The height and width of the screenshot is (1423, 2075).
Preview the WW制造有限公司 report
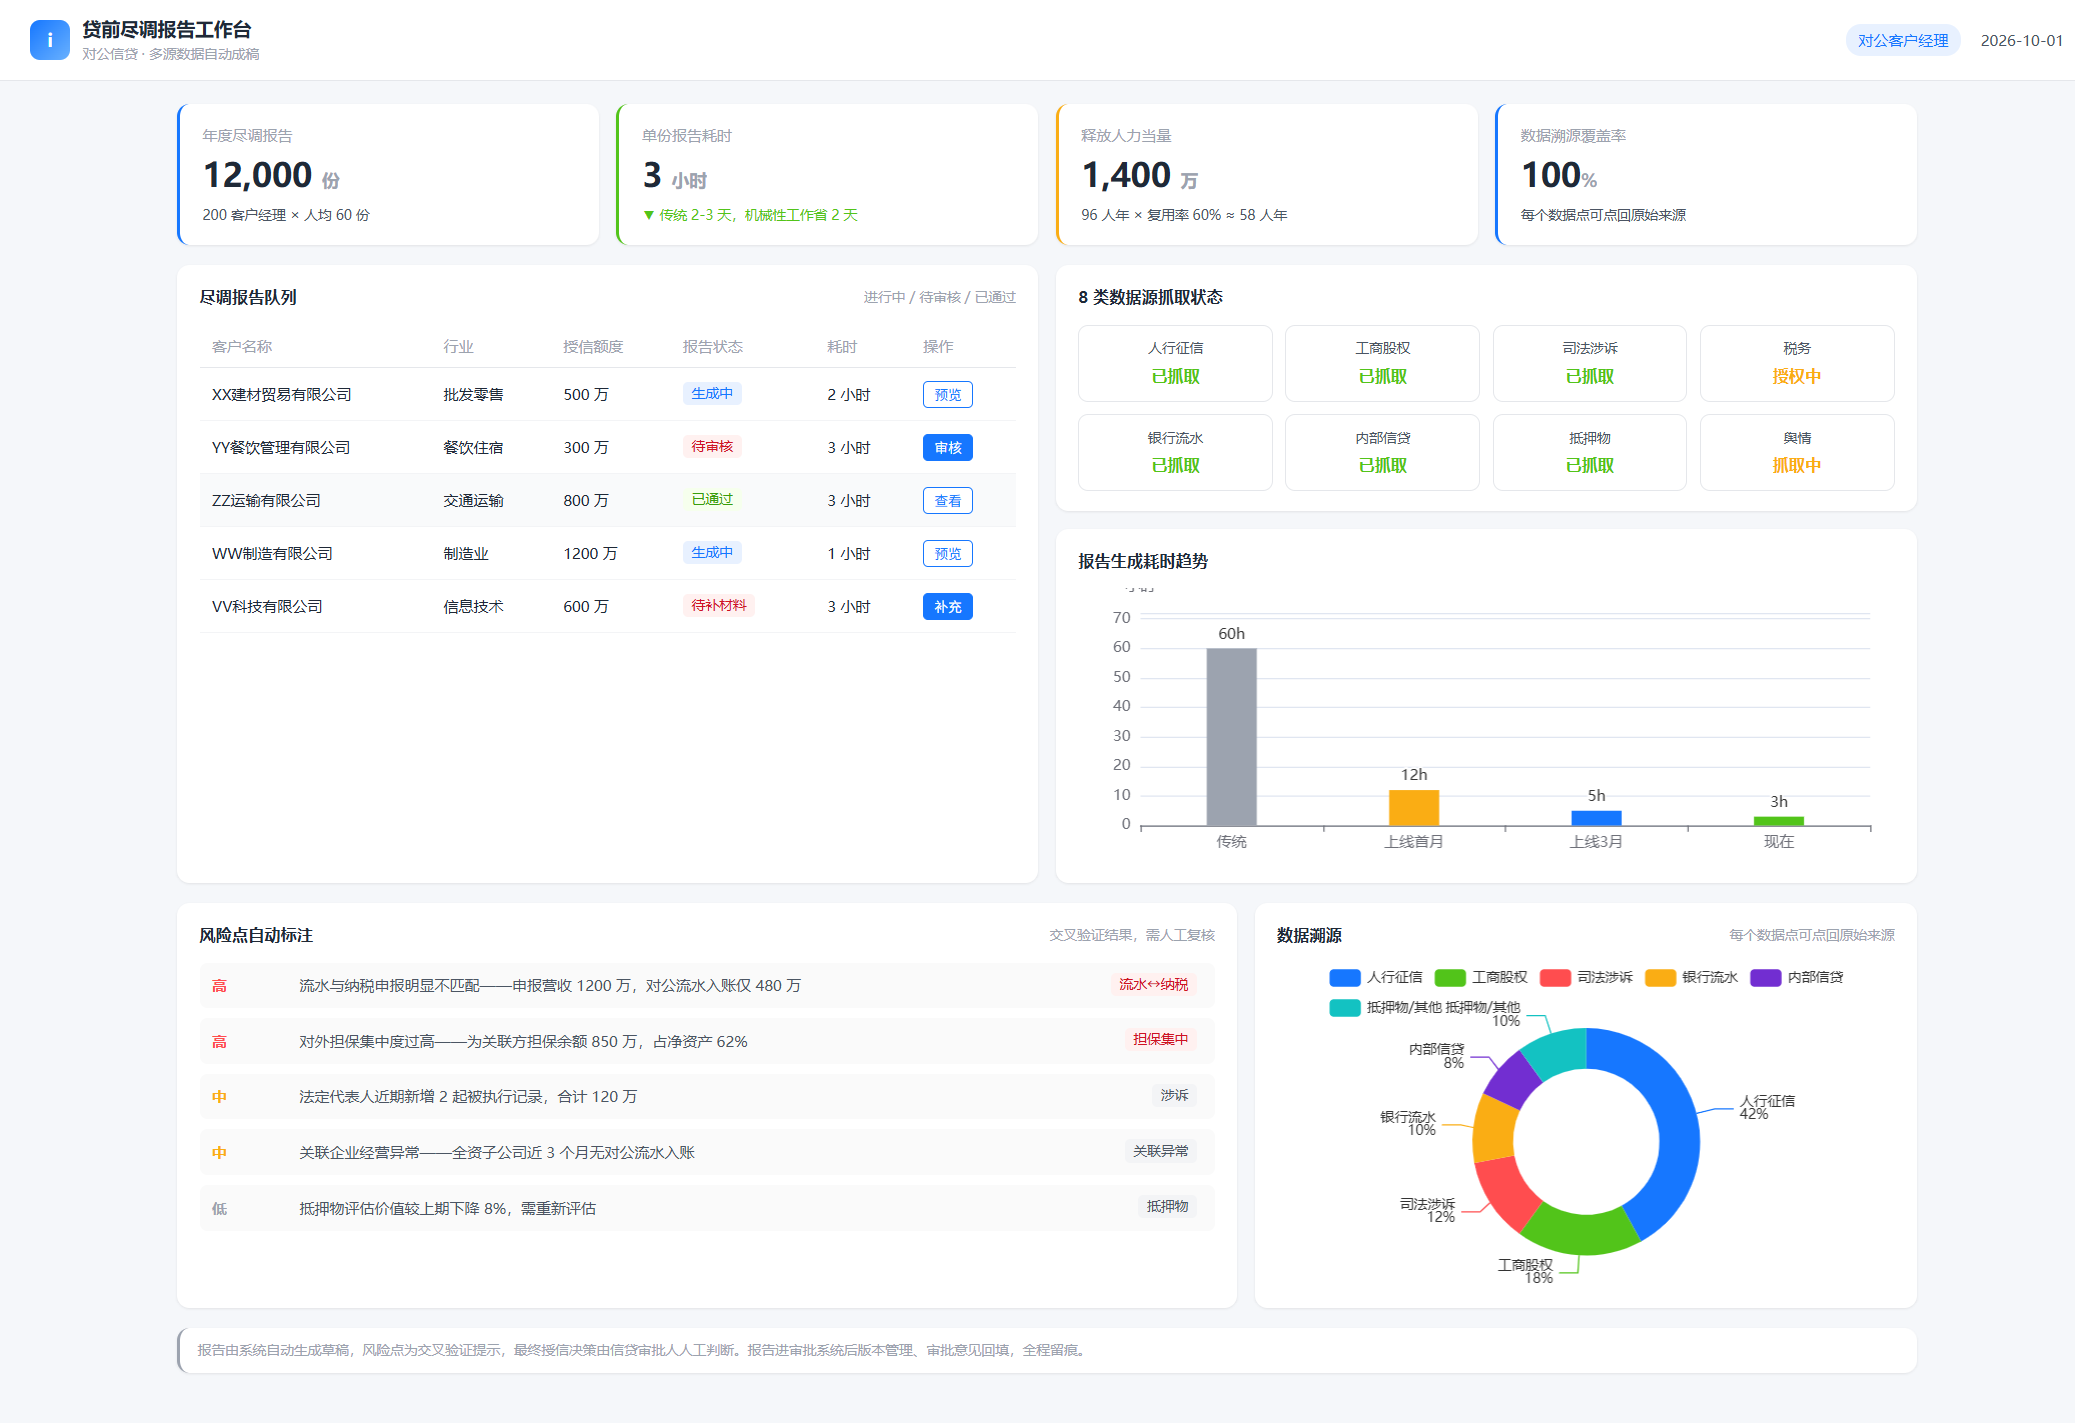pos(947,554)
